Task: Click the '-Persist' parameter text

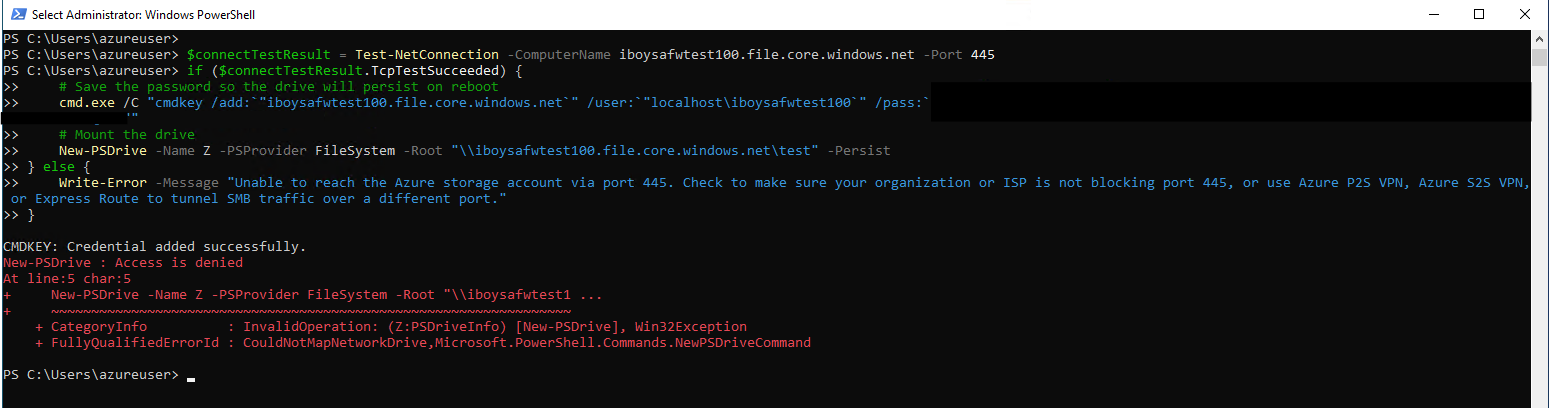Action: (x=859, y=150)
